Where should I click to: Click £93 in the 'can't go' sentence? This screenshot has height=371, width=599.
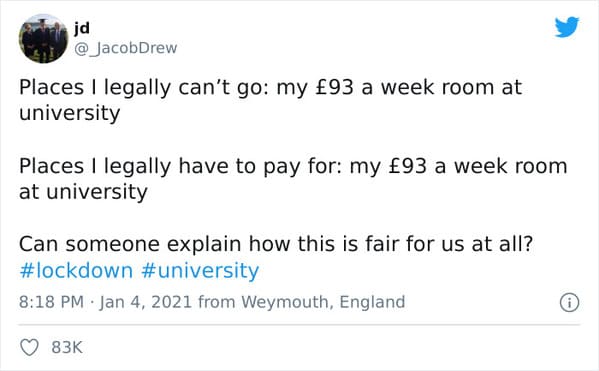(335, 87)
